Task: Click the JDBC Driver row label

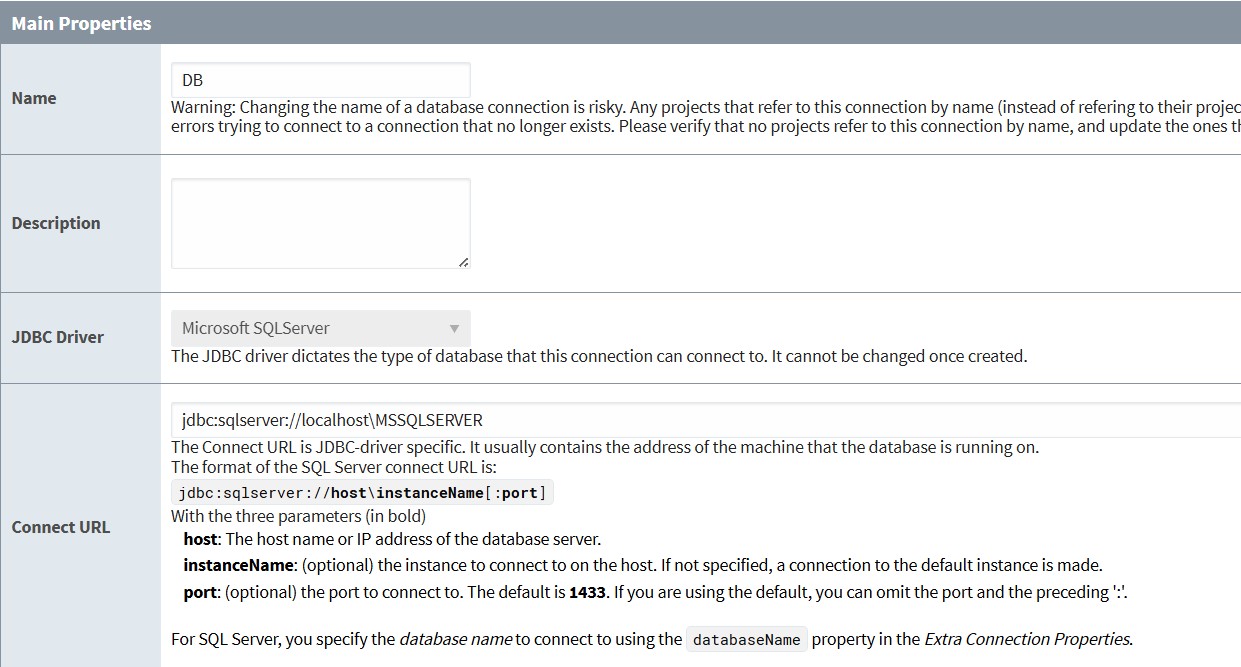Action: click(58, 337)
